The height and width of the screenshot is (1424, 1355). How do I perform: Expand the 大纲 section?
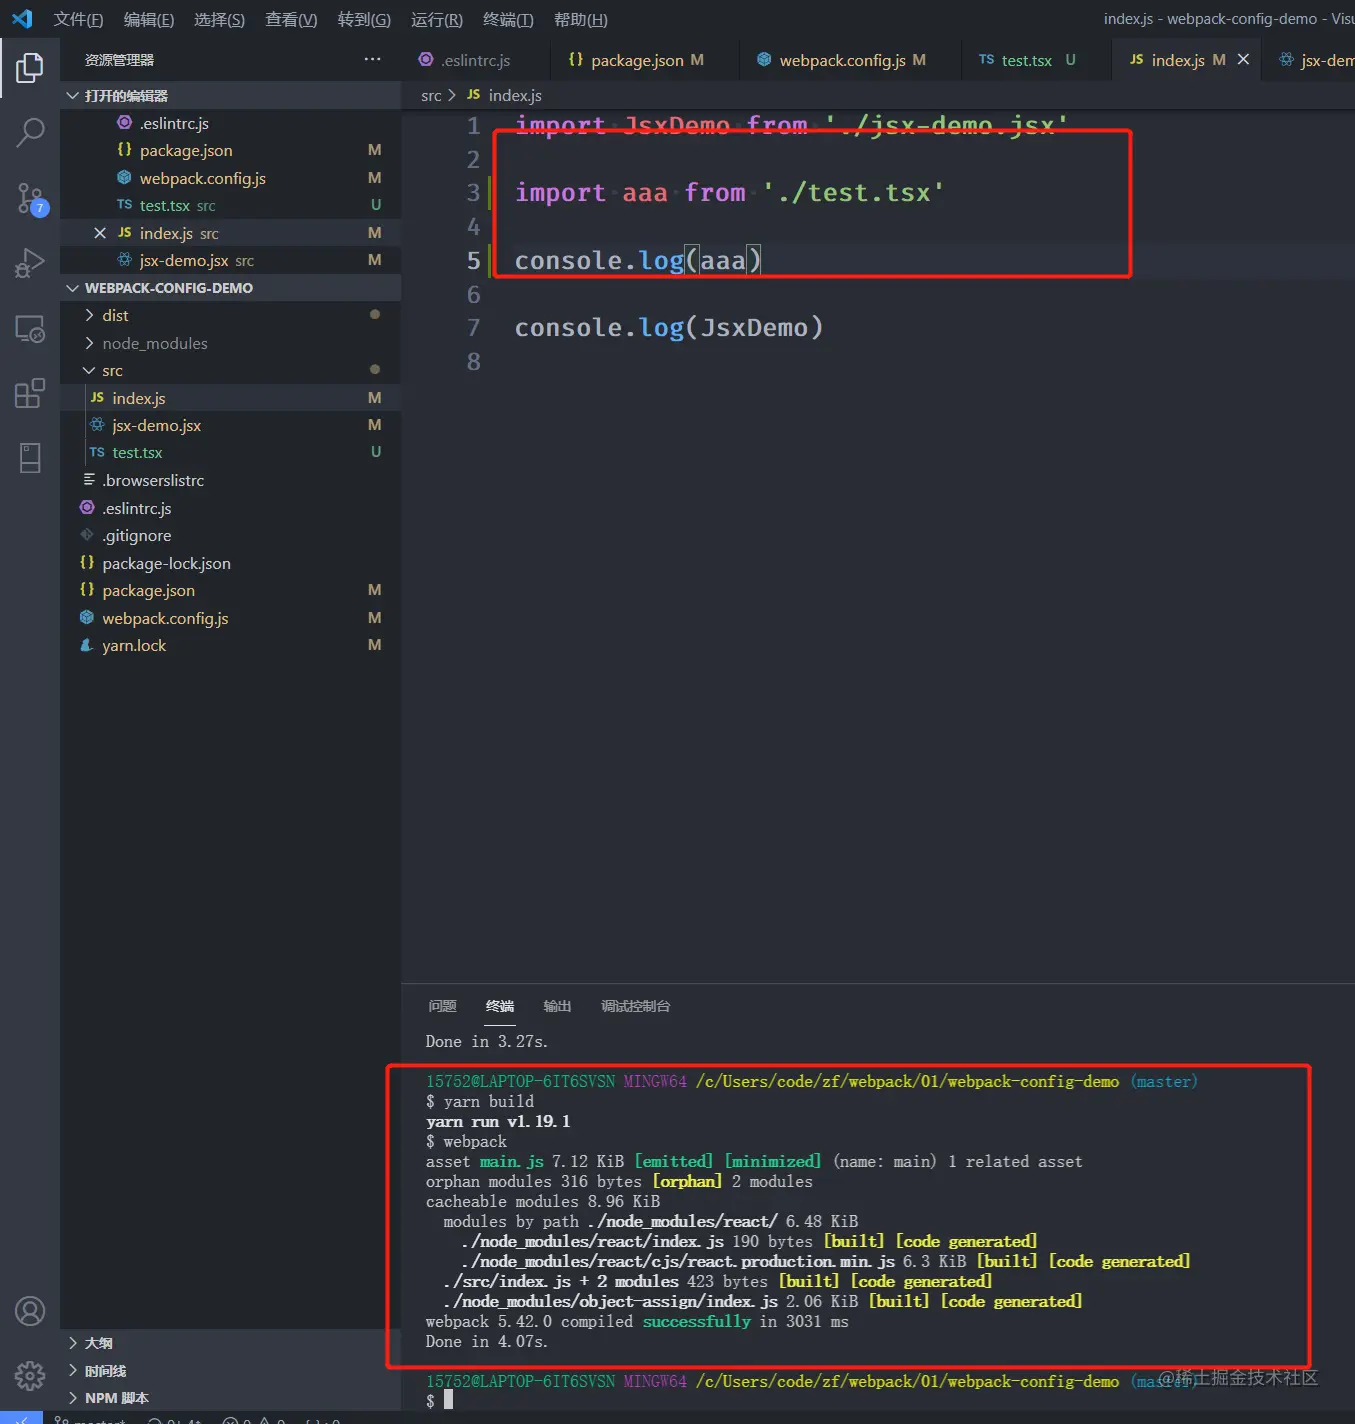point(230,1343)
